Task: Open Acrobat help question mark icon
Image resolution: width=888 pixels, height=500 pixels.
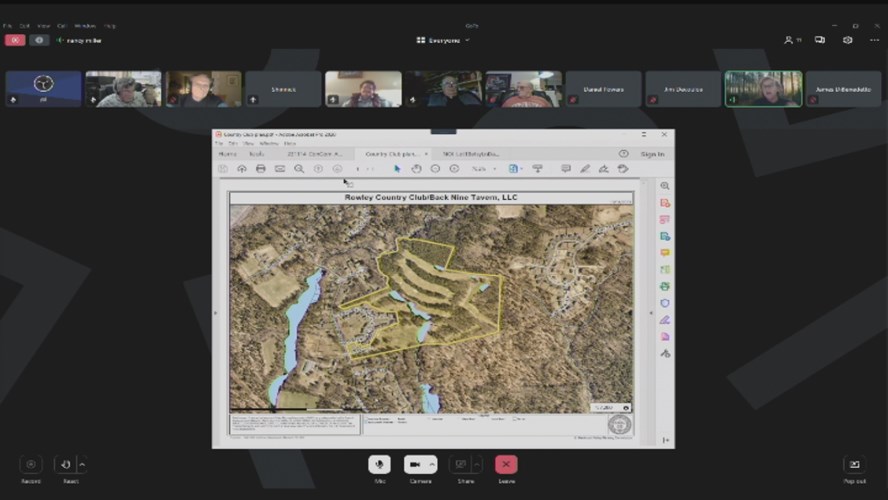Action: coord(624,154)
